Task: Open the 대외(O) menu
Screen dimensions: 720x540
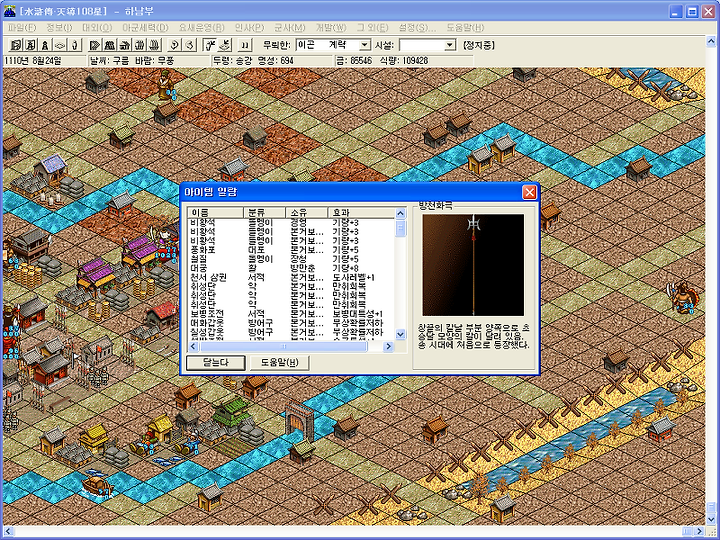Action: click(x=97, y=28)
